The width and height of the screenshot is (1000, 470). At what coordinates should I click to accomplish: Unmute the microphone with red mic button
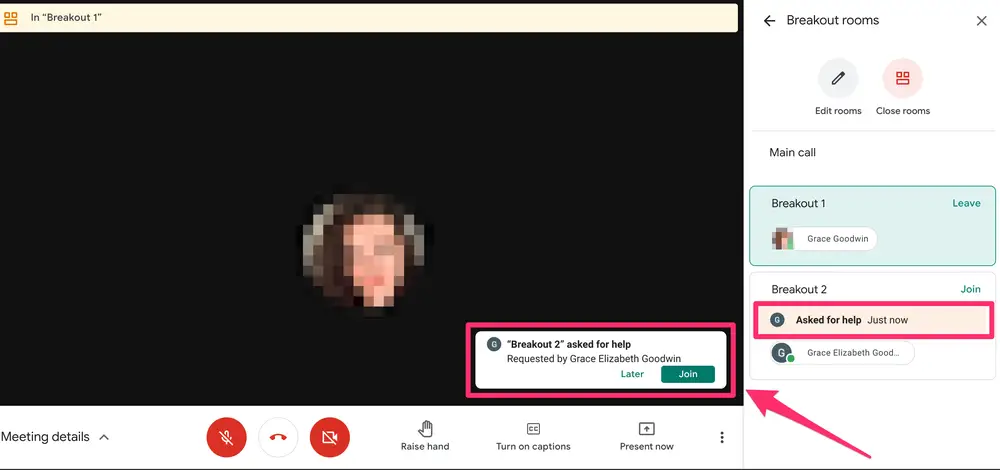pos(227,437)
